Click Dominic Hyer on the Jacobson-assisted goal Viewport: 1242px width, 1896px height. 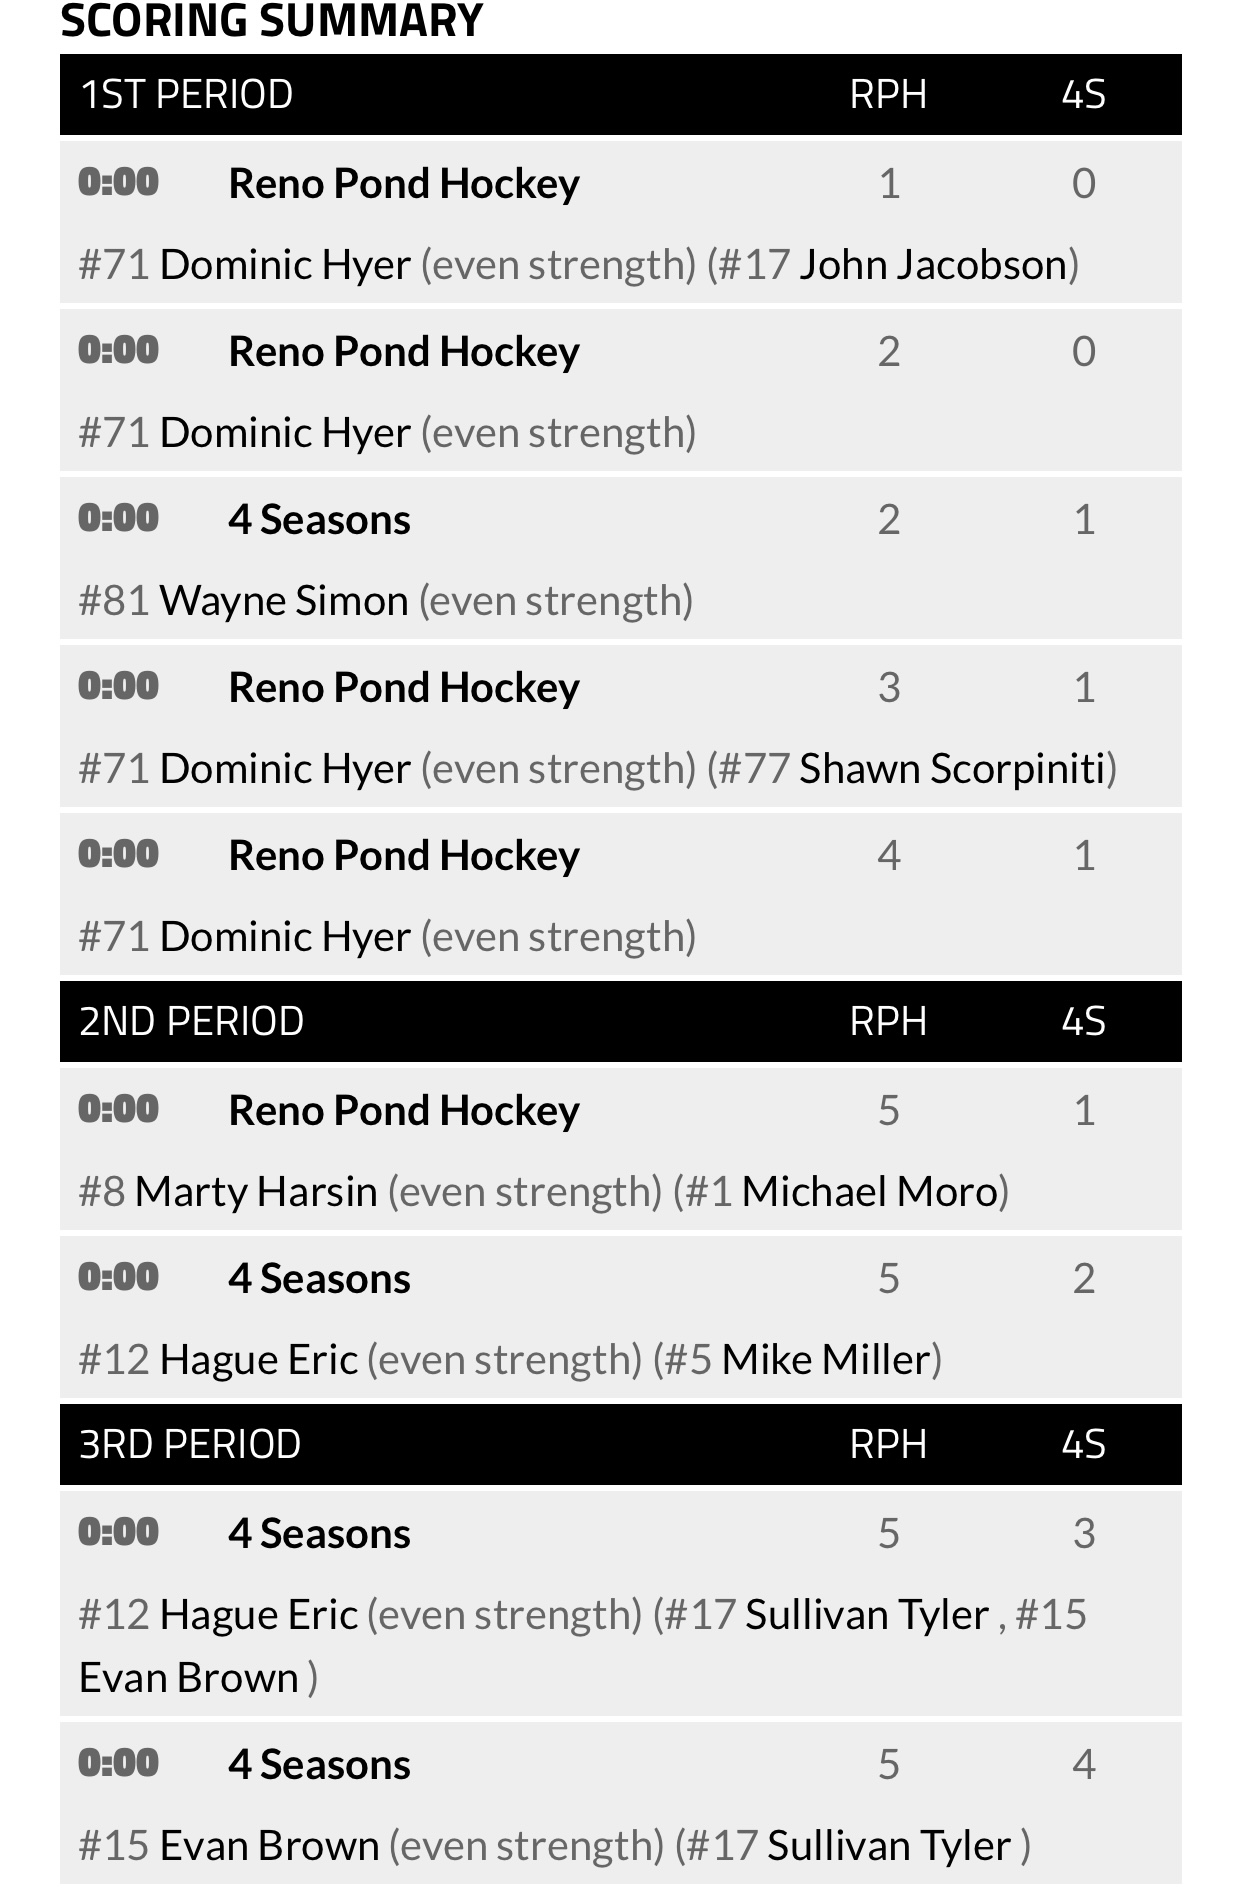(285, 265)
